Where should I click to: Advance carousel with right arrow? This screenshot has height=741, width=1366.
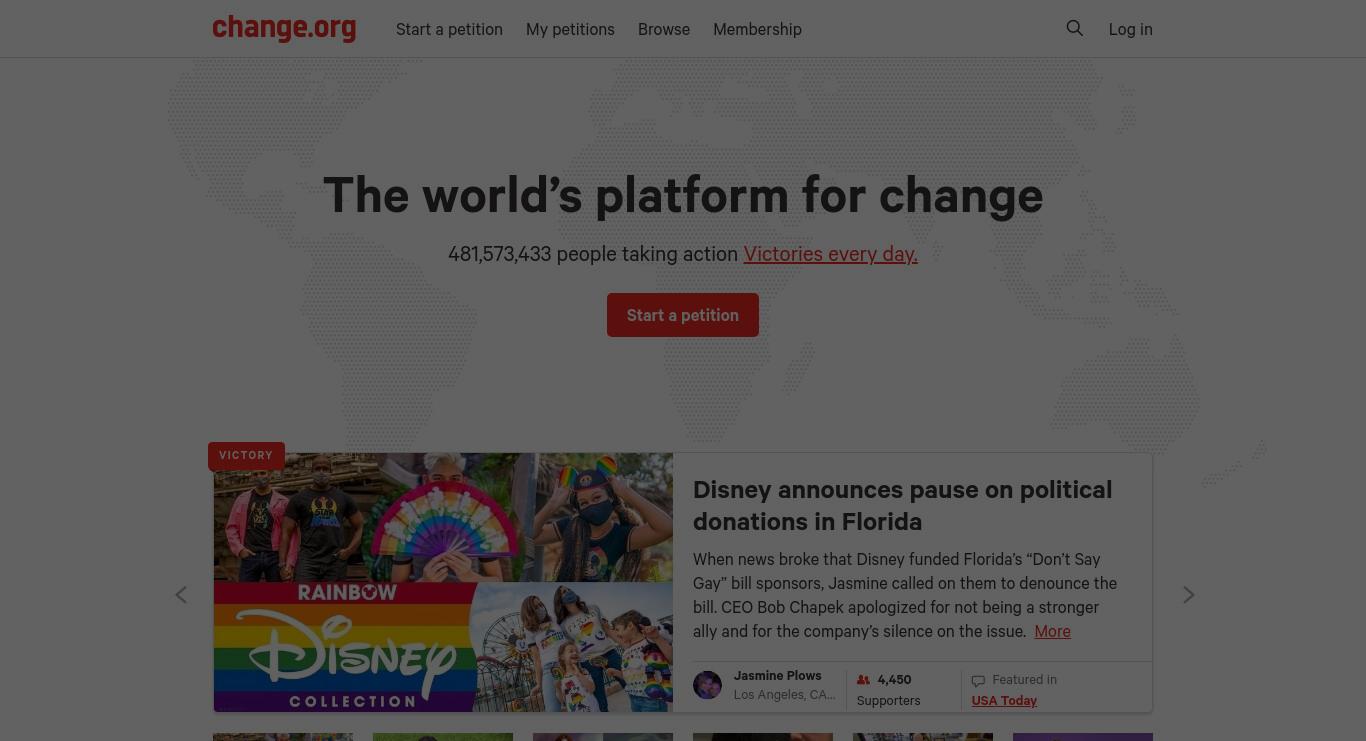coord(1189,595)
